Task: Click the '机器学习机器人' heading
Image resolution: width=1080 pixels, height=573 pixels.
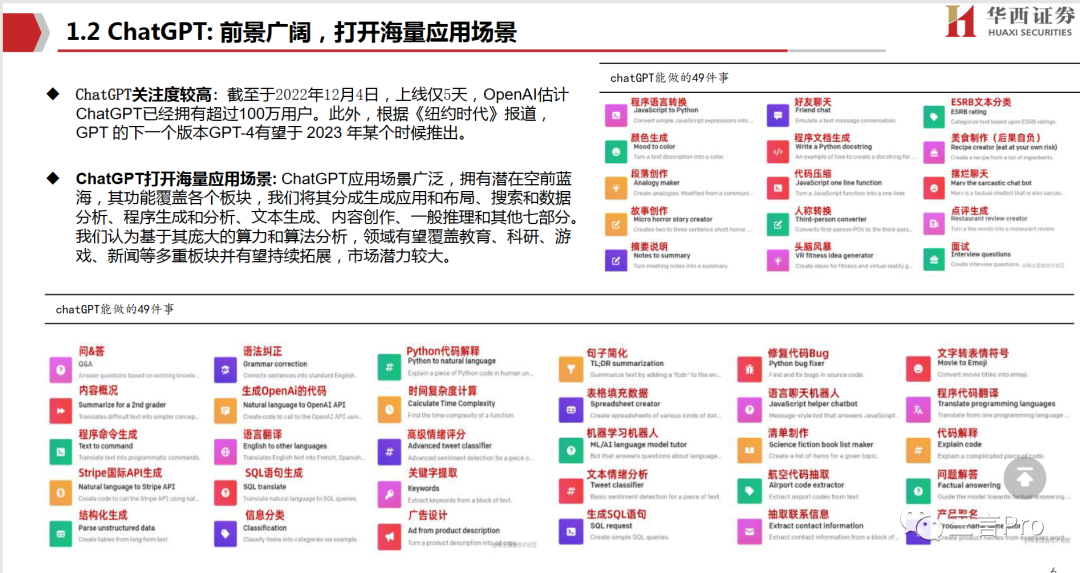Action: [622, 433]
